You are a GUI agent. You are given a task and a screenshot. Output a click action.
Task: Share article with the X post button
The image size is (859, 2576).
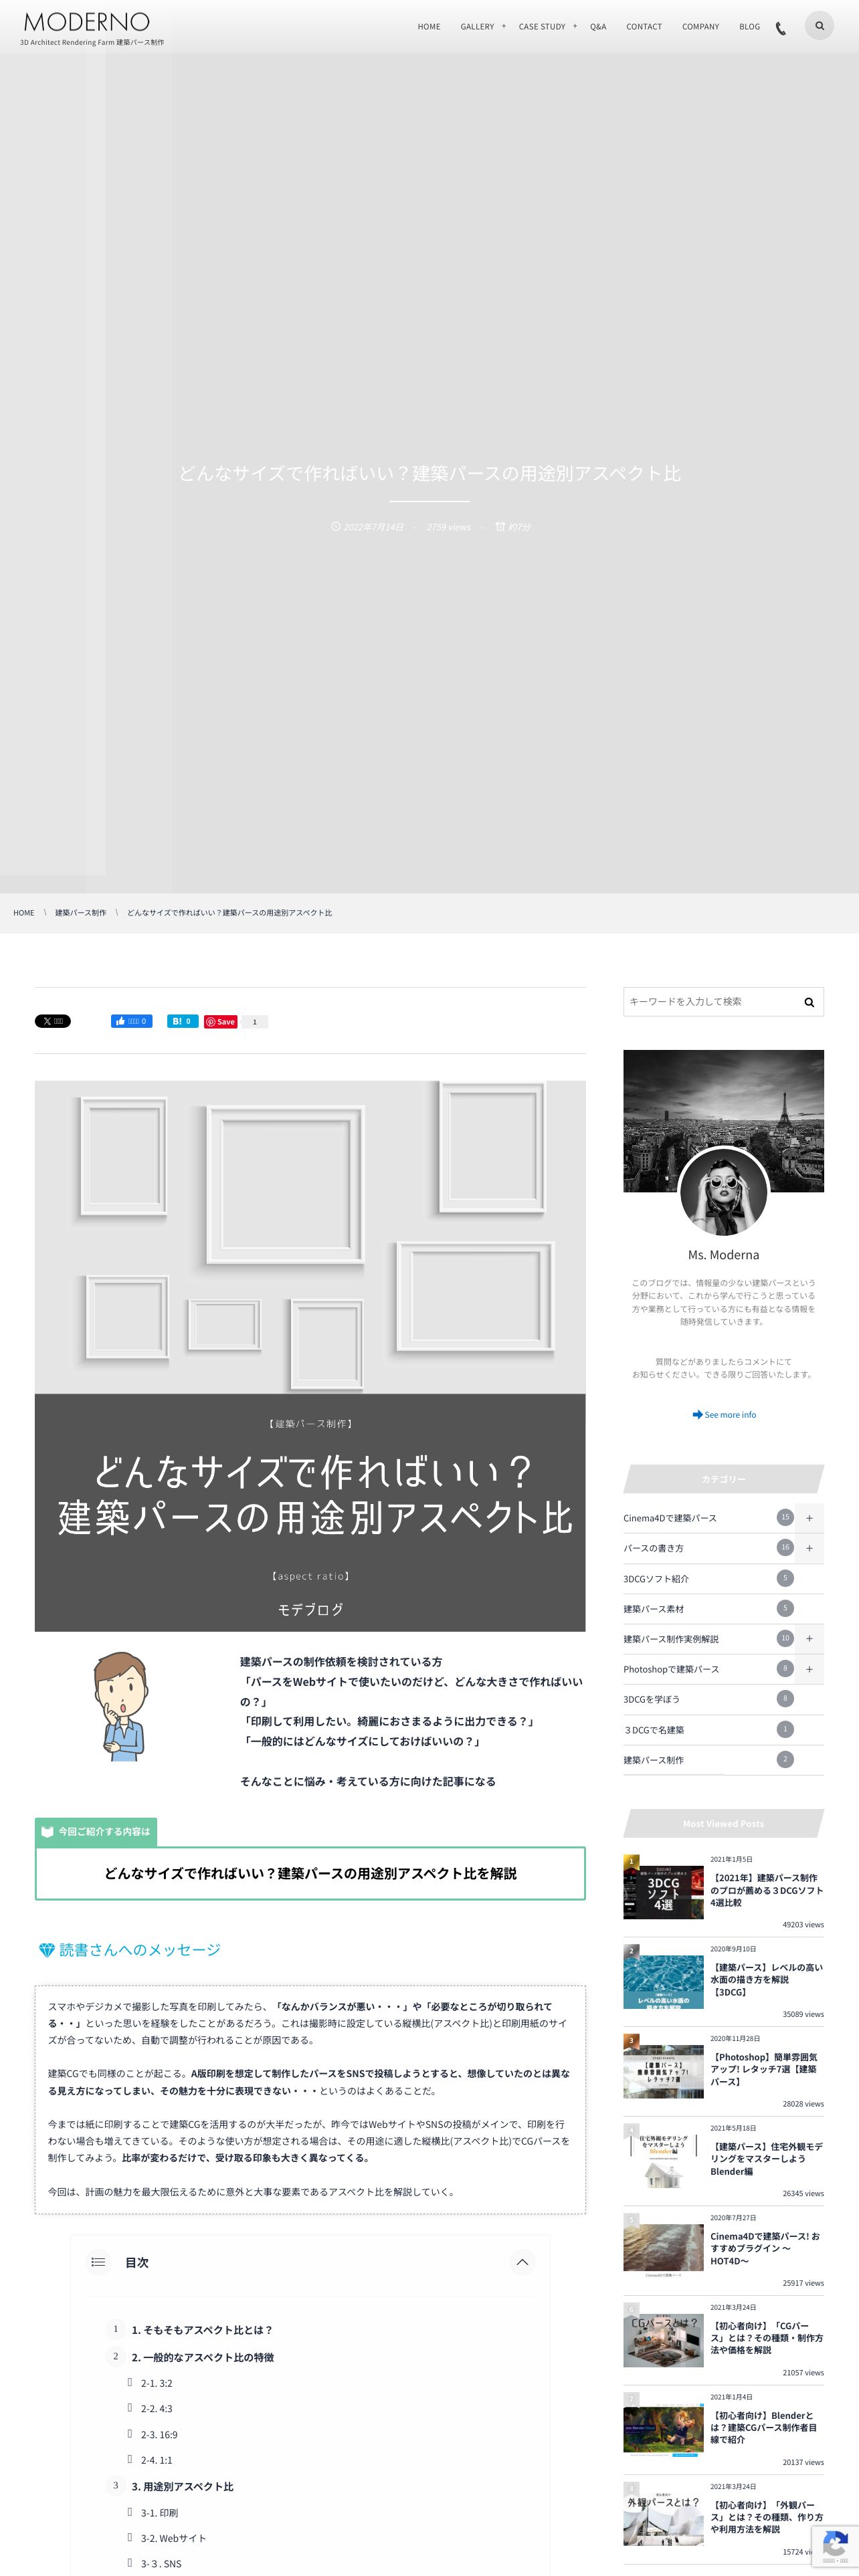coord(53,1021)
